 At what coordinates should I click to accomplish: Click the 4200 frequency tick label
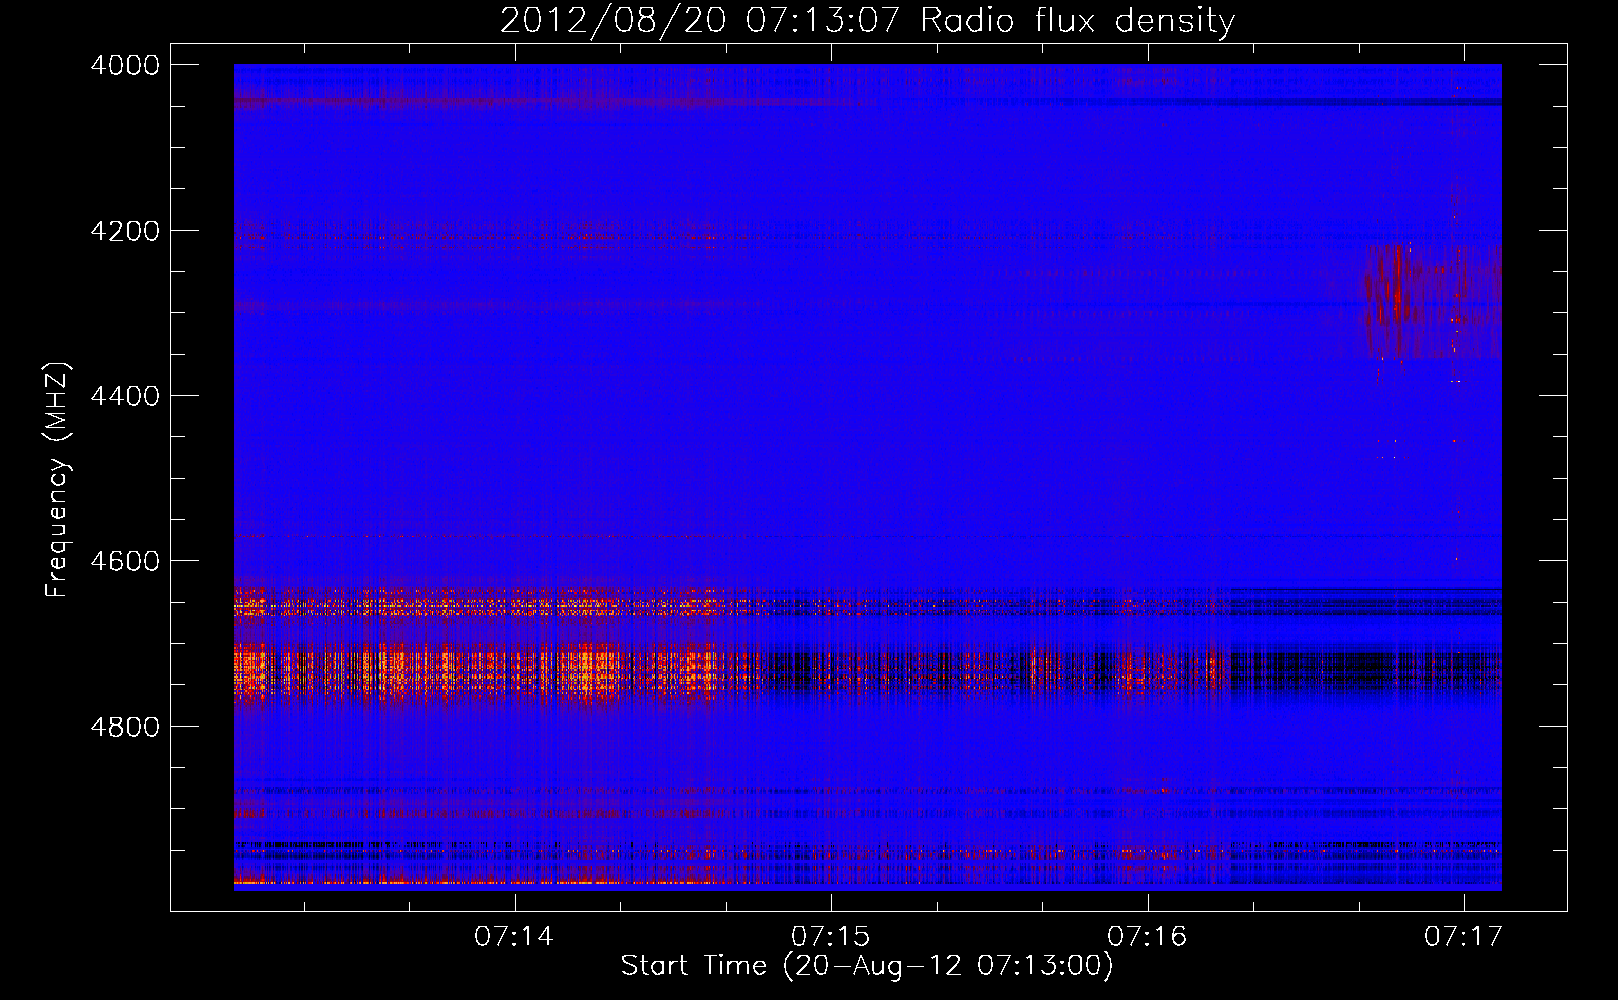[125, 231]
